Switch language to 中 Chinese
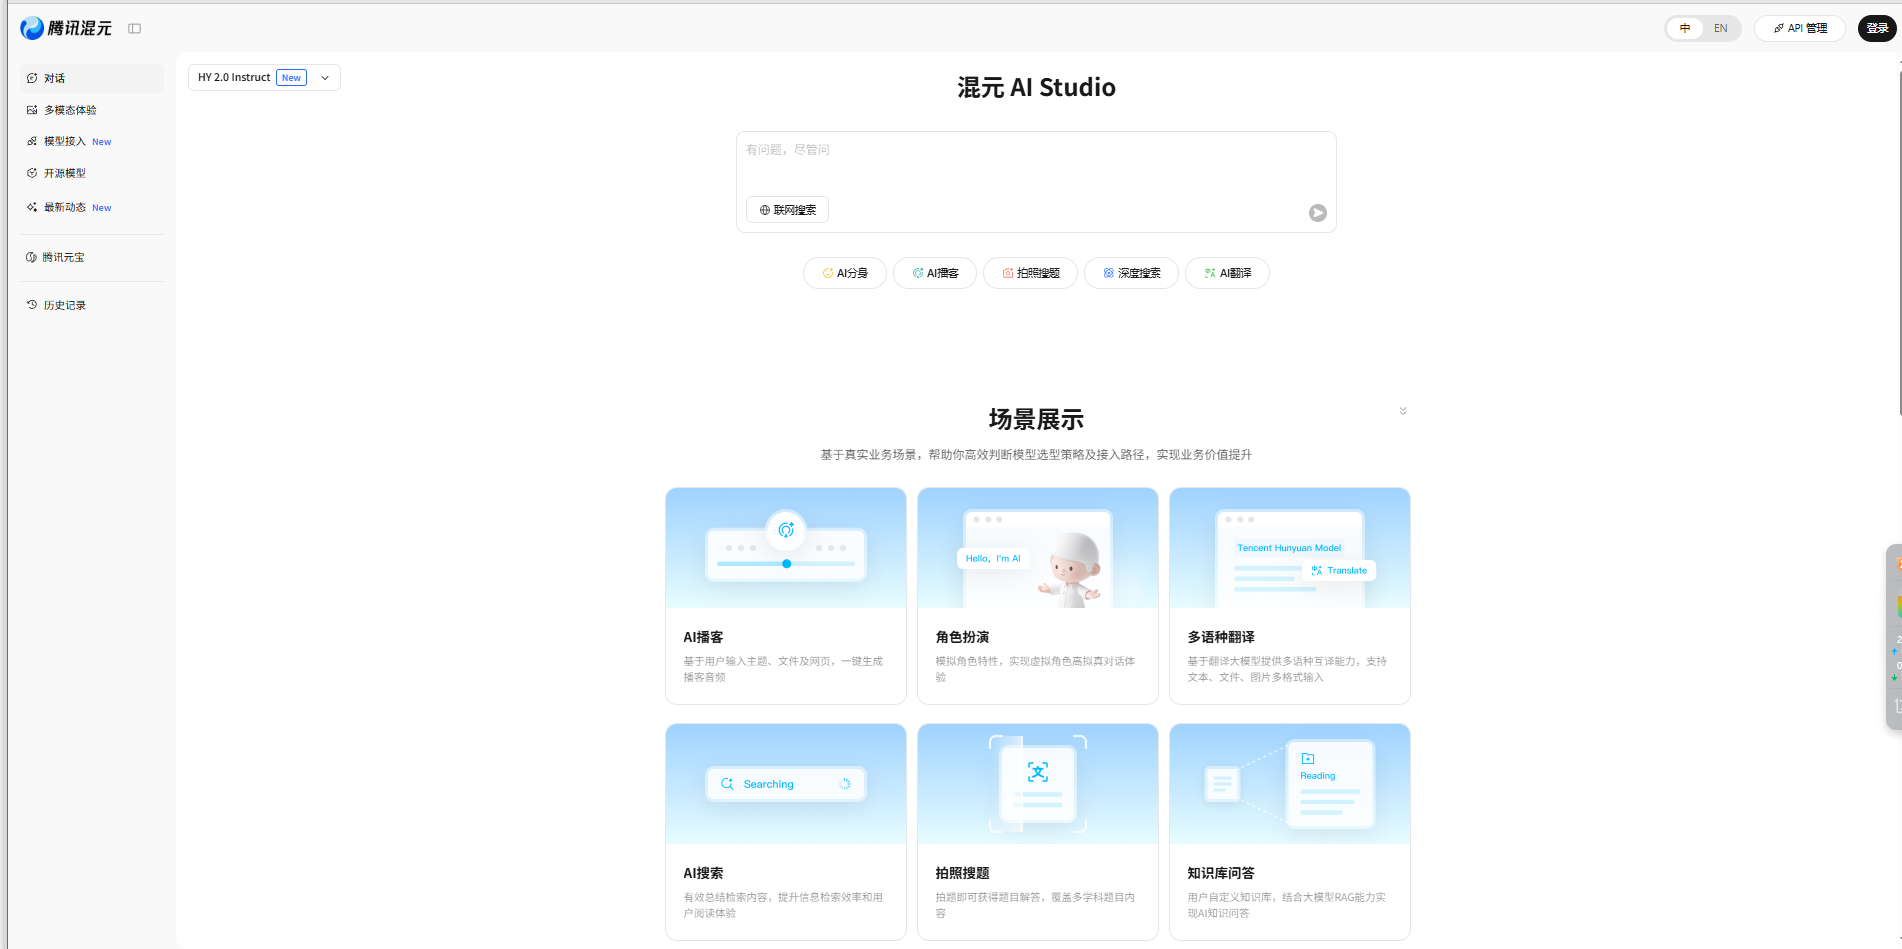 click(1685, 28)
